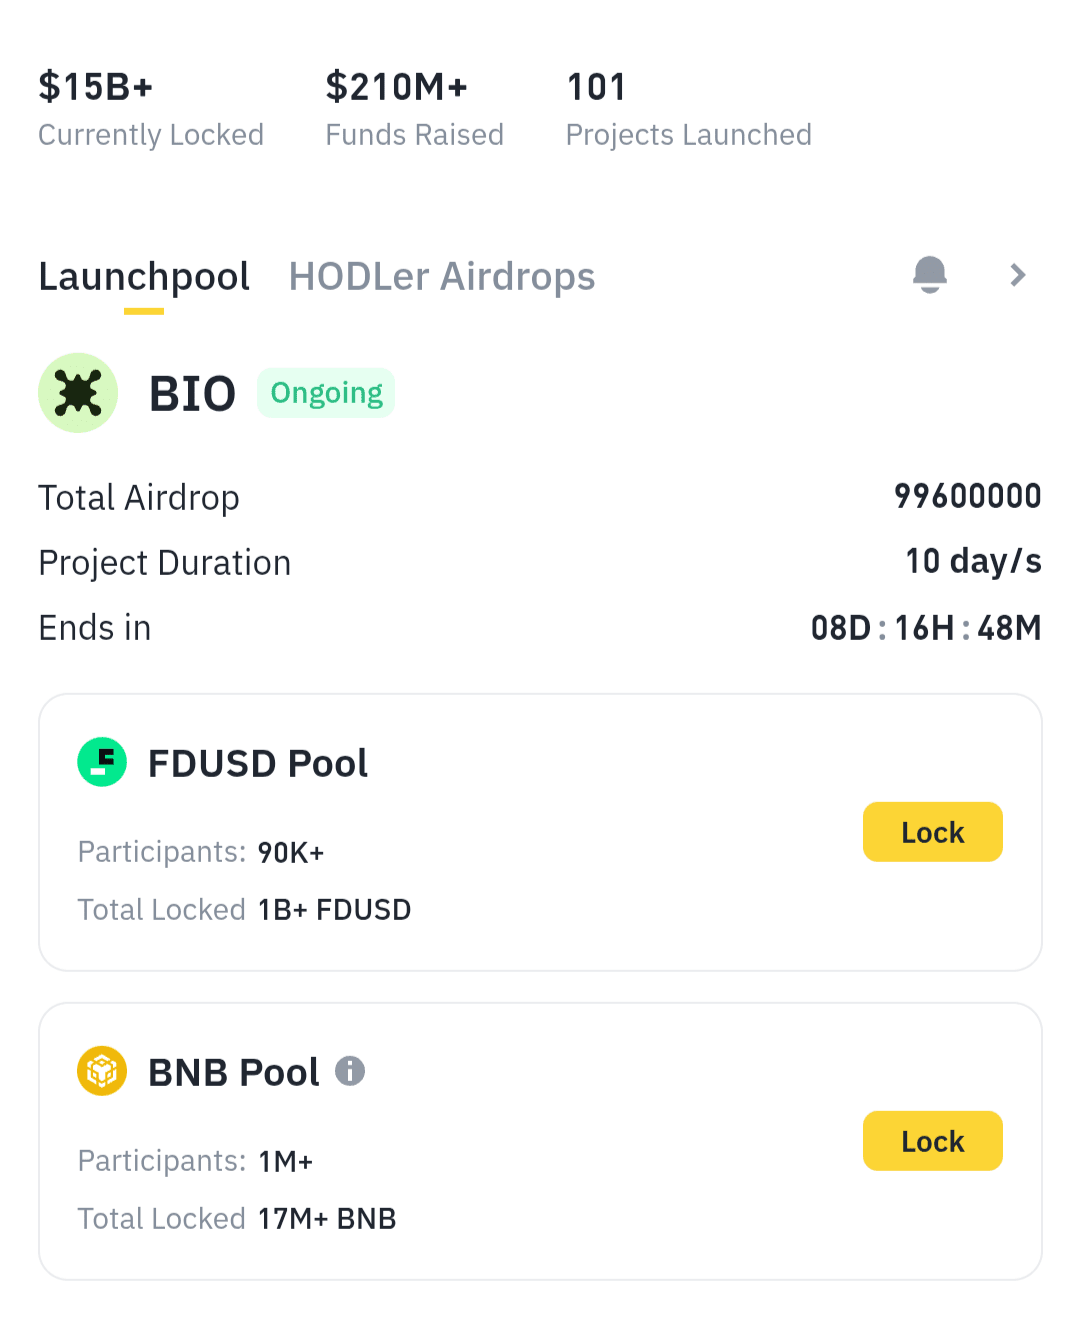Tap the $15B+ Currently Locked stat
The image size is (1080, 1317).
point(150,108)
